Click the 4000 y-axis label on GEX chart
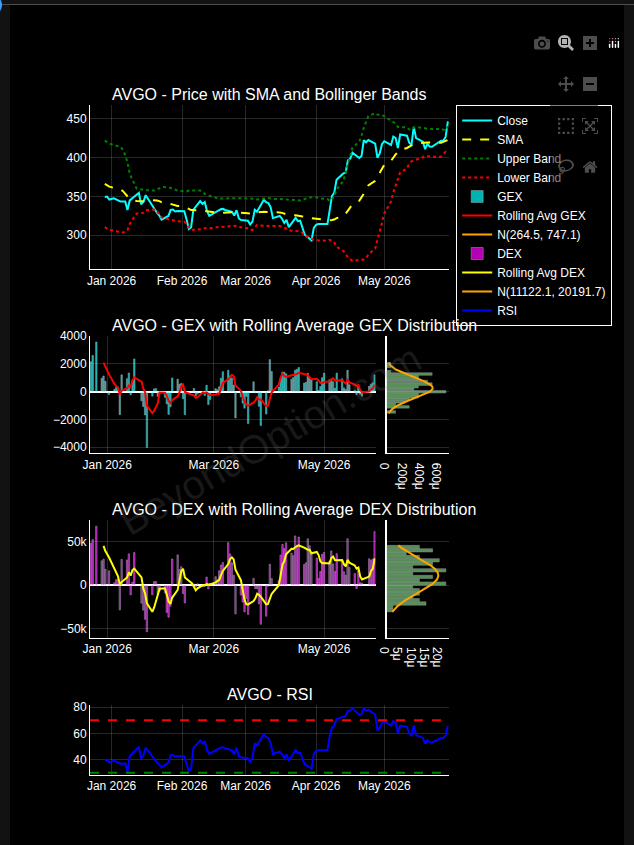The image size is (634, 845). (71, 336)
